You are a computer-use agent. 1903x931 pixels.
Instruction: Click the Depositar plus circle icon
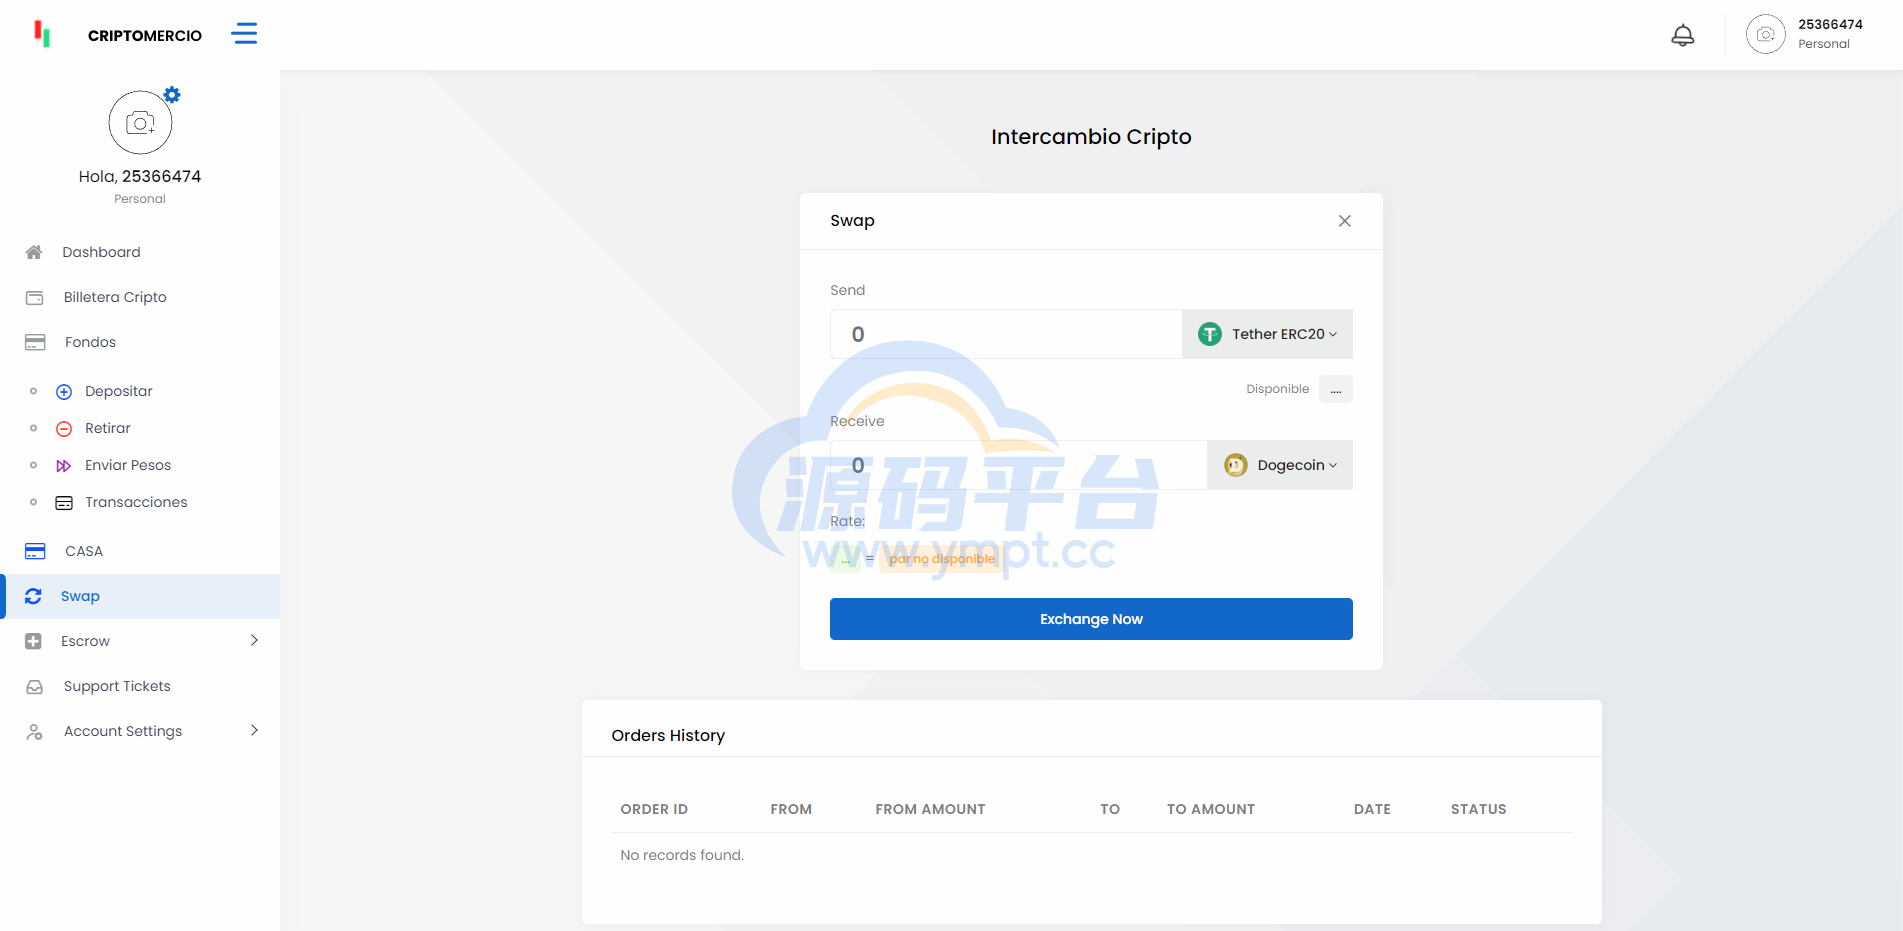(64, 392)
